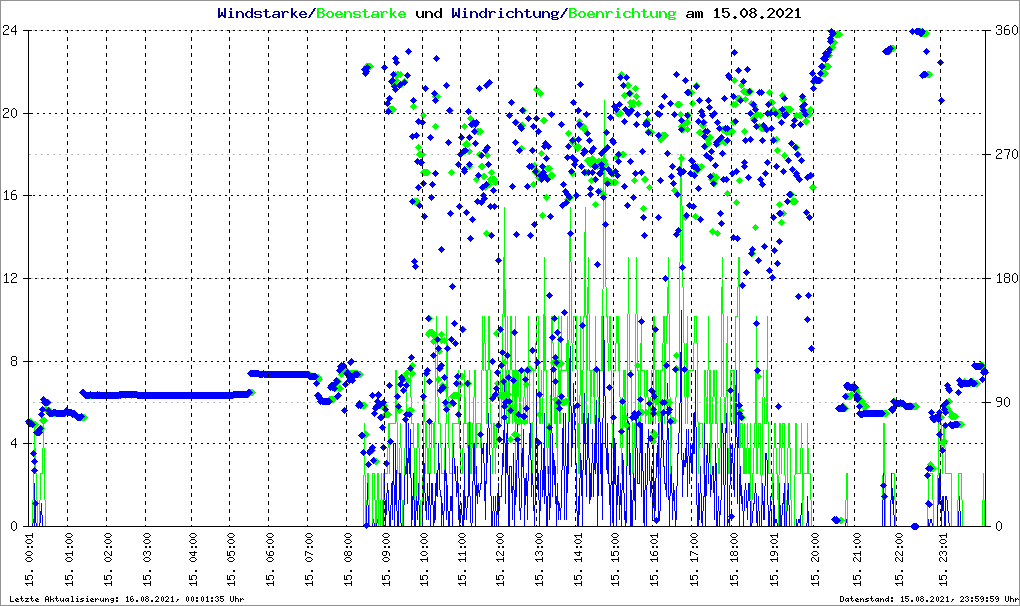The height and width of the screenshot is (606, 1020).
Task: Click the left axis value 20
Action: click(x=10, y=113)
